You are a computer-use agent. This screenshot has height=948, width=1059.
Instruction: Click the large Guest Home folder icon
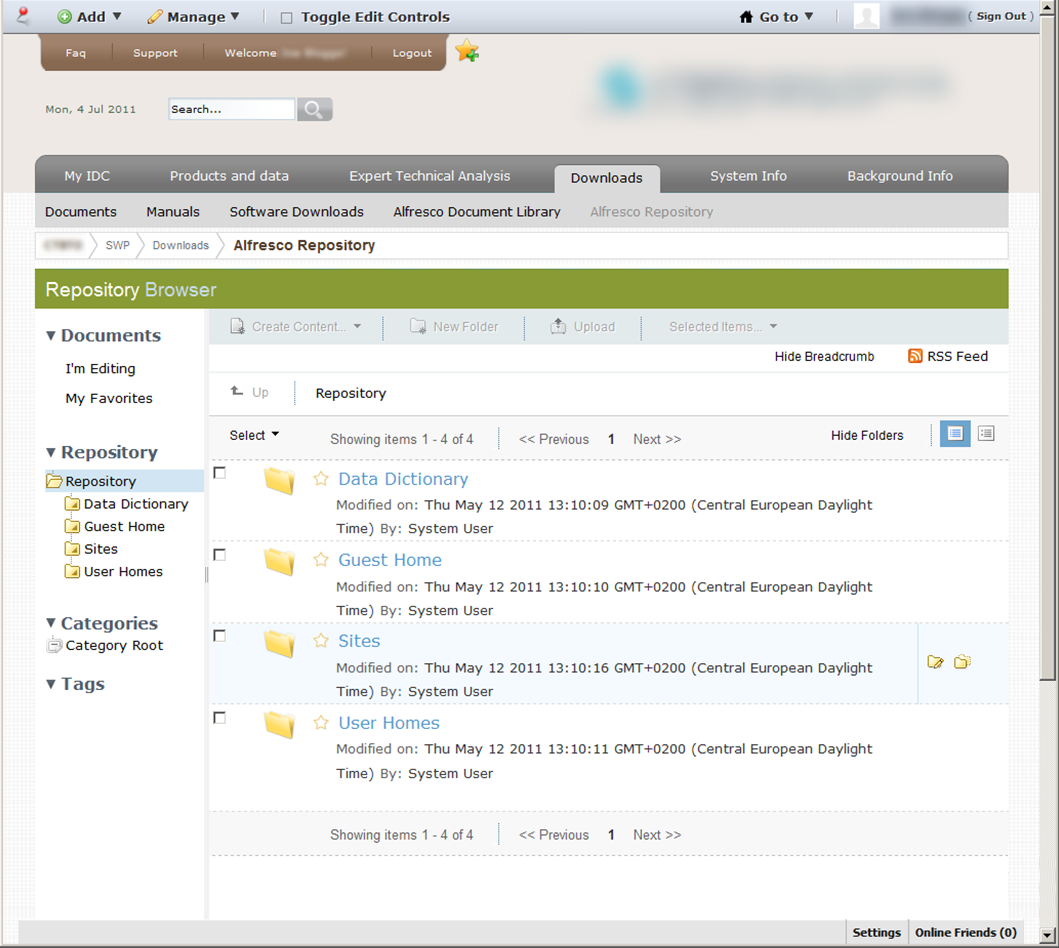280,562
